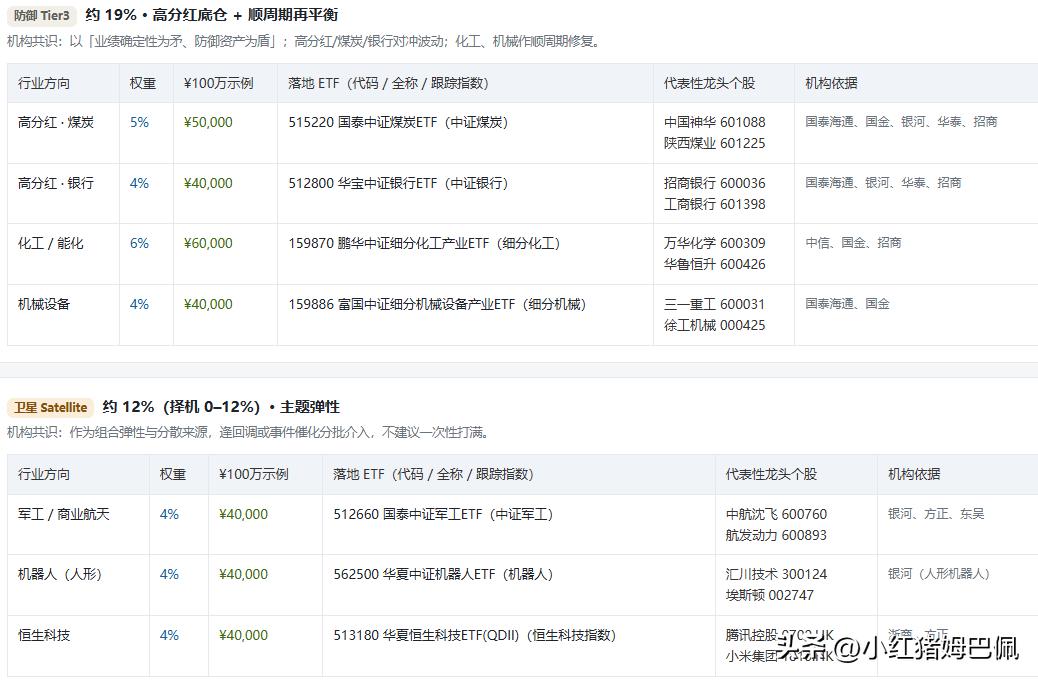Click stock 陕西煤业 601225

tap(714, 143)
